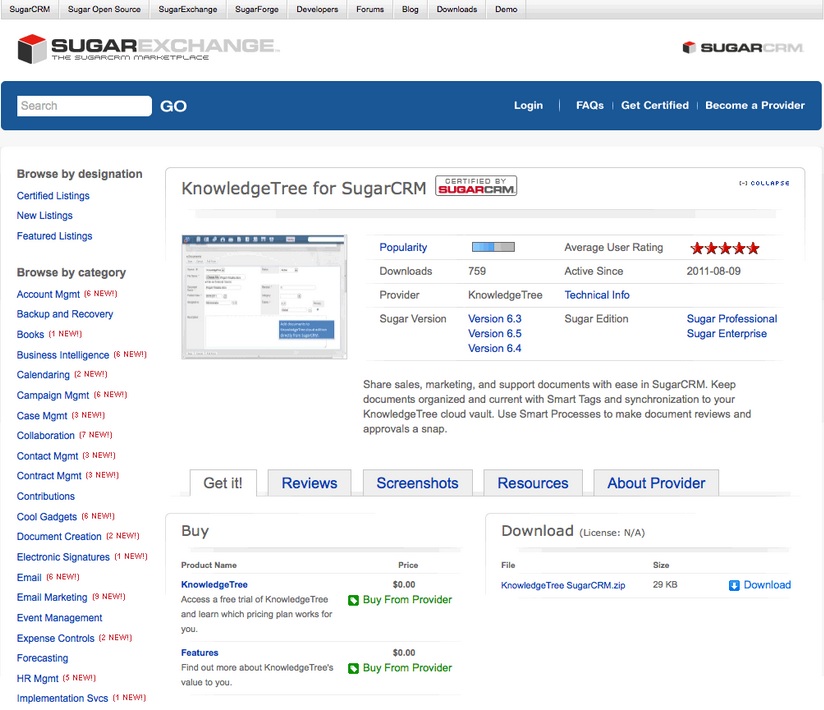Open Contract Mgmt category
The width and height of the screenshot is (824, 710).
(x=49, y=476)
